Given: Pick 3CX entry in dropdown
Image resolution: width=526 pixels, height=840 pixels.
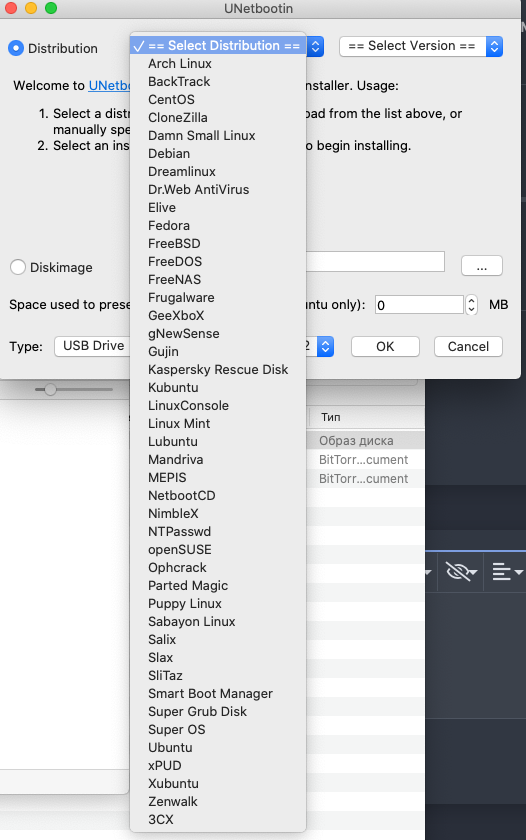Looking at the screenshot, I should pyautogui.click(x=218, y=820).
